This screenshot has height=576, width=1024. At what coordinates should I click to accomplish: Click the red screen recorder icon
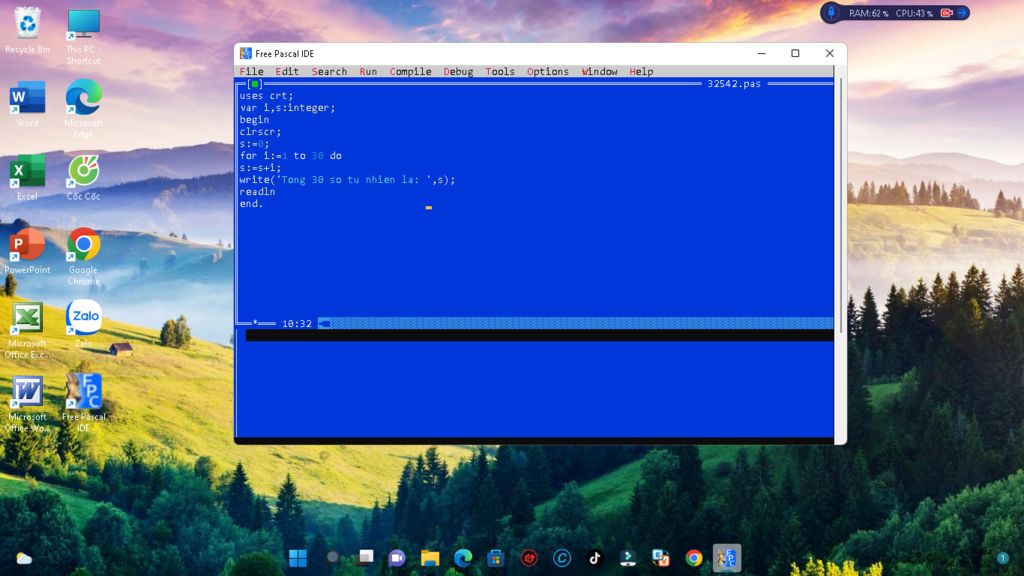[946, 13]
